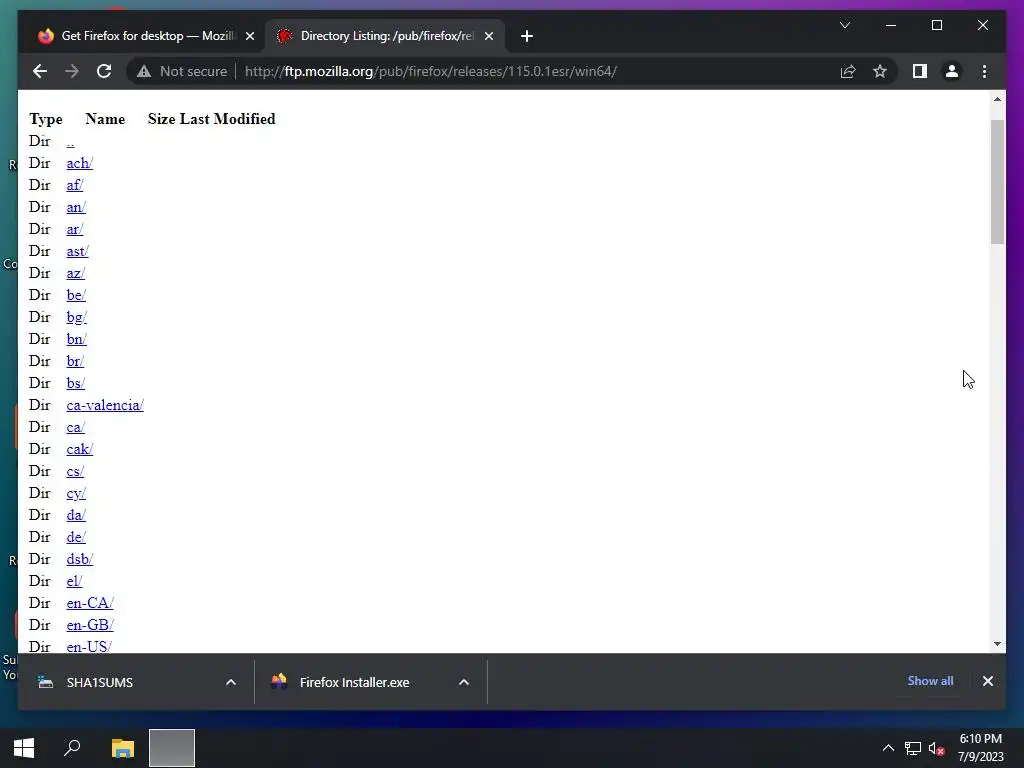1024x768 pixels.
Task: Open the dsb/ directory
Action: coord(80,559)
